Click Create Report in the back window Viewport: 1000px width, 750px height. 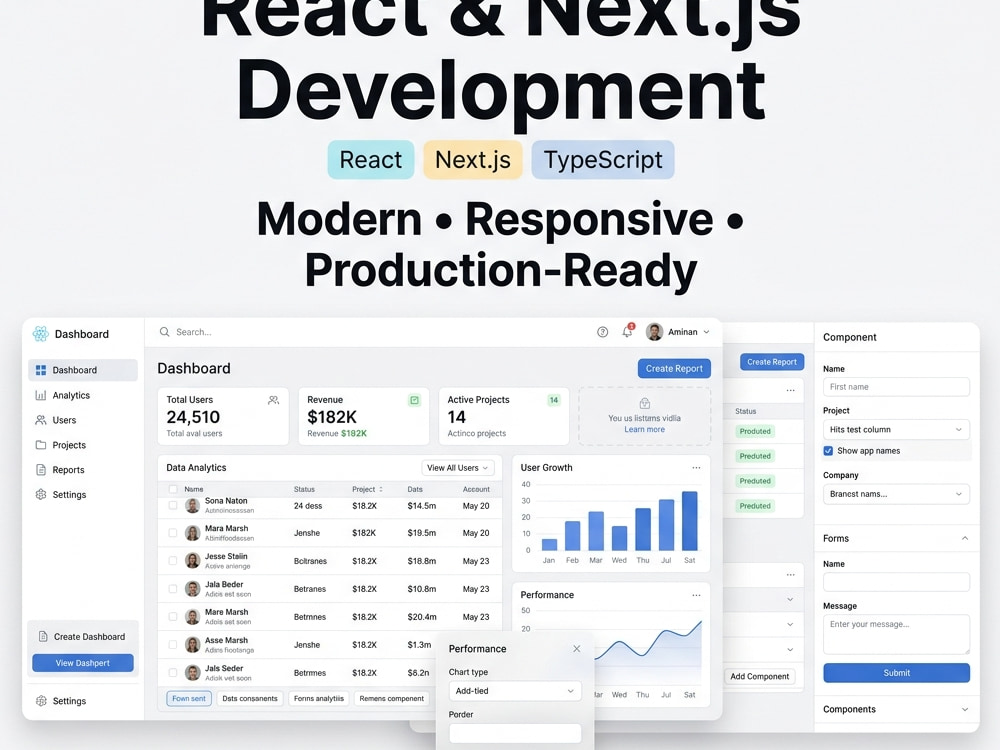[x=772, y=362]
